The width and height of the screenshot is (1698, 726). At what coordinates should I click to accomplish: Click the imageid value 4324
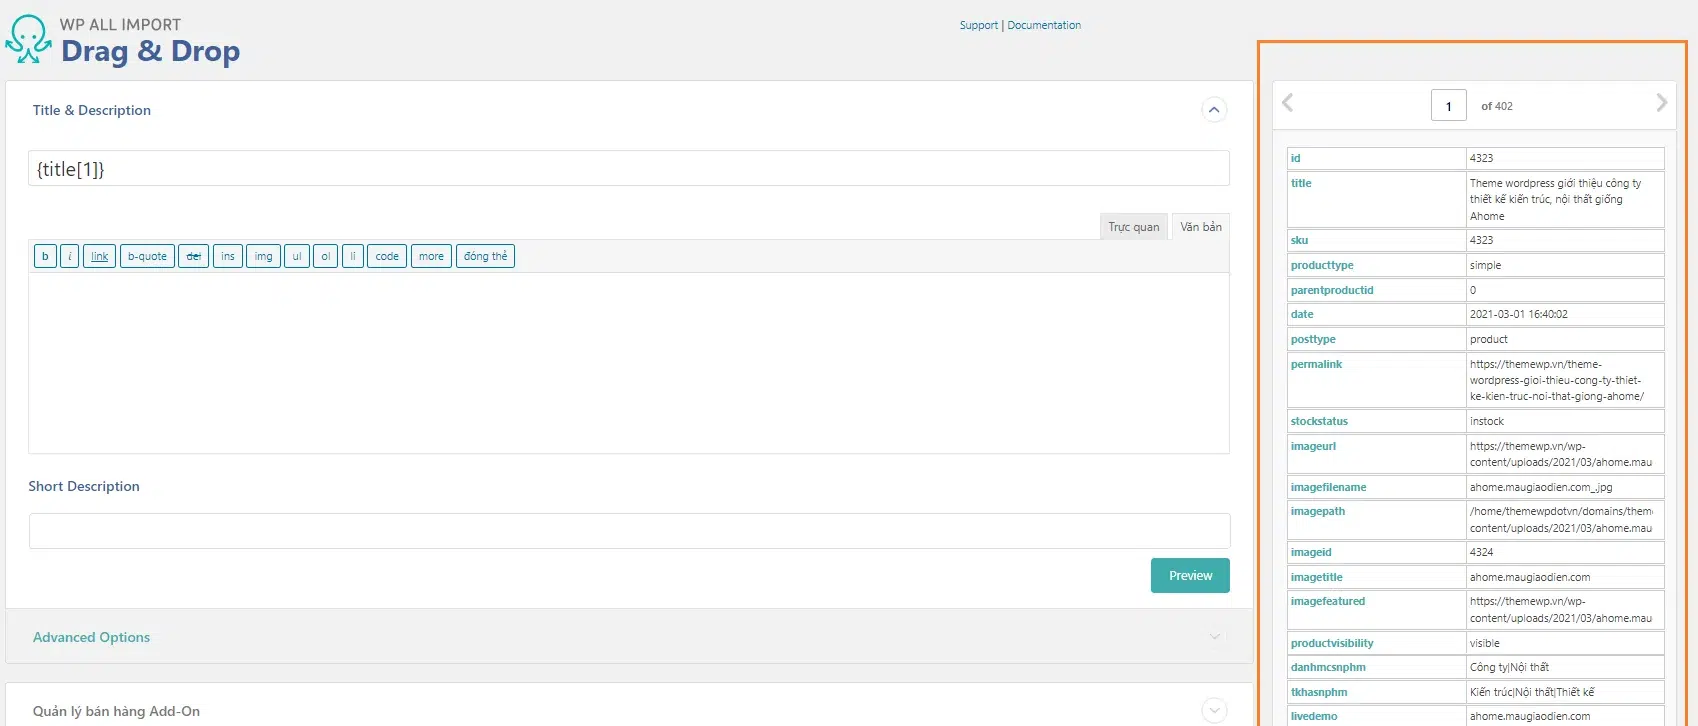click(1481, 552)
